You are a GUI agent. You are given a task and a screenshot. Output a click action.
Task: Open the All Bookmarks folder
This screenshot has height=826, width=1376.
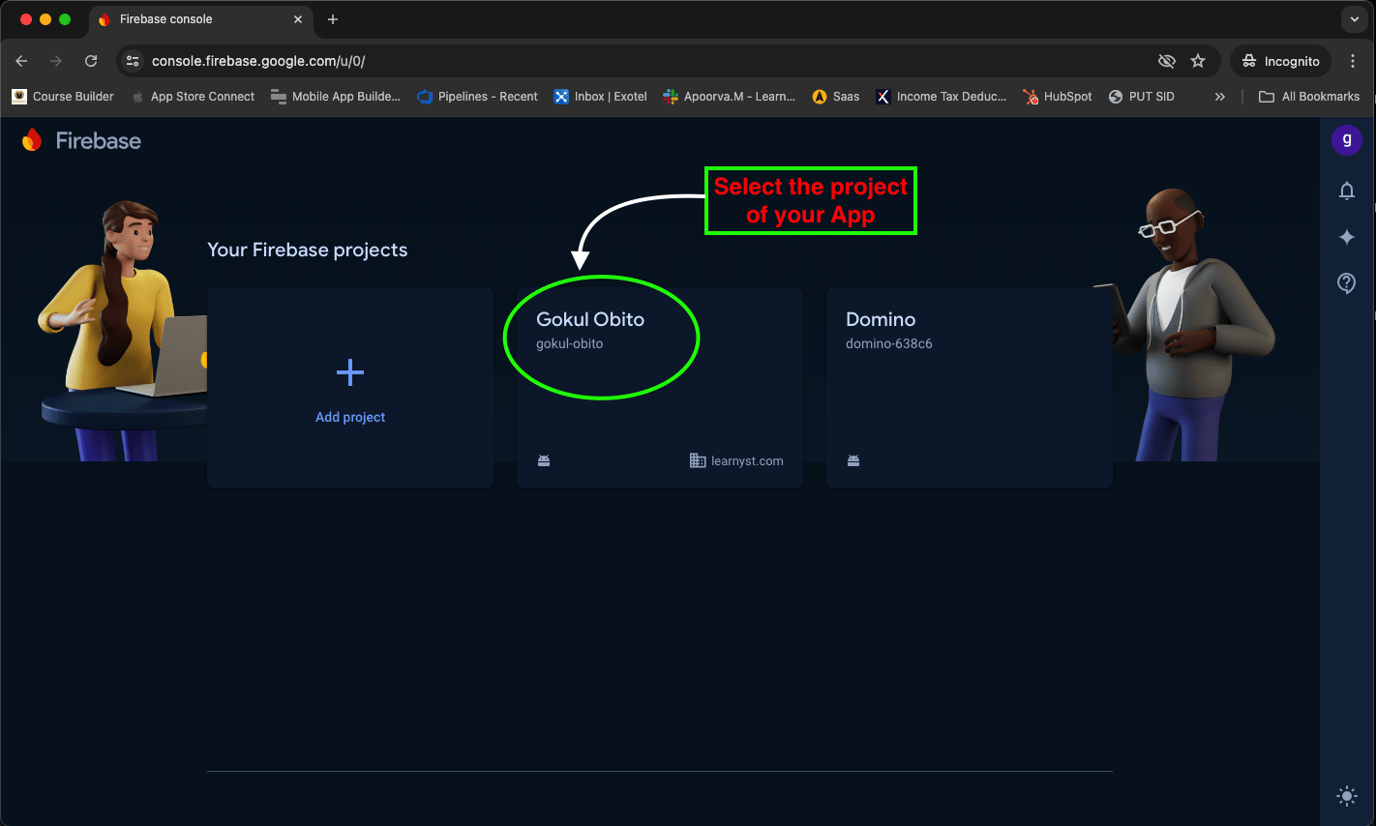pyautogui.click(x=1310, y=96)
